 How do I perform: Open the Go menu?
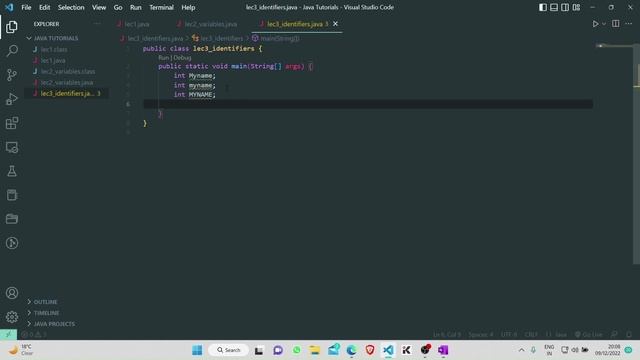118,7
